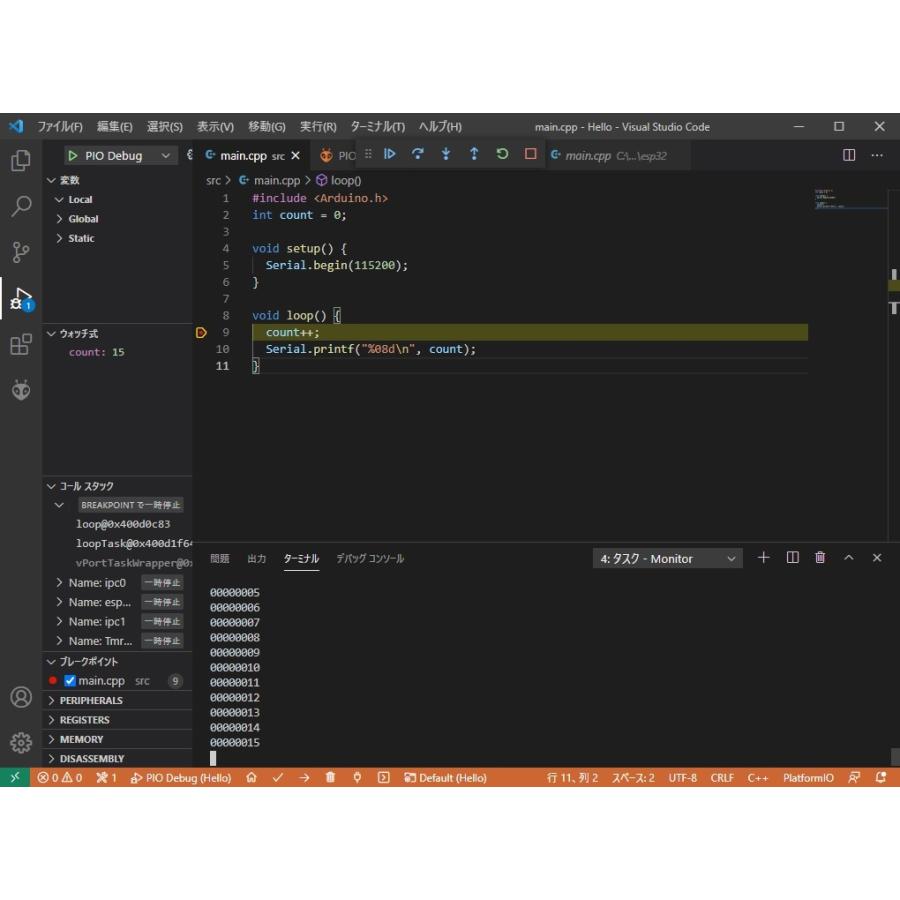This screenshot has height=900, width=900.
Task: Stop debugging with the red square
Action: [x=530, y=154]
